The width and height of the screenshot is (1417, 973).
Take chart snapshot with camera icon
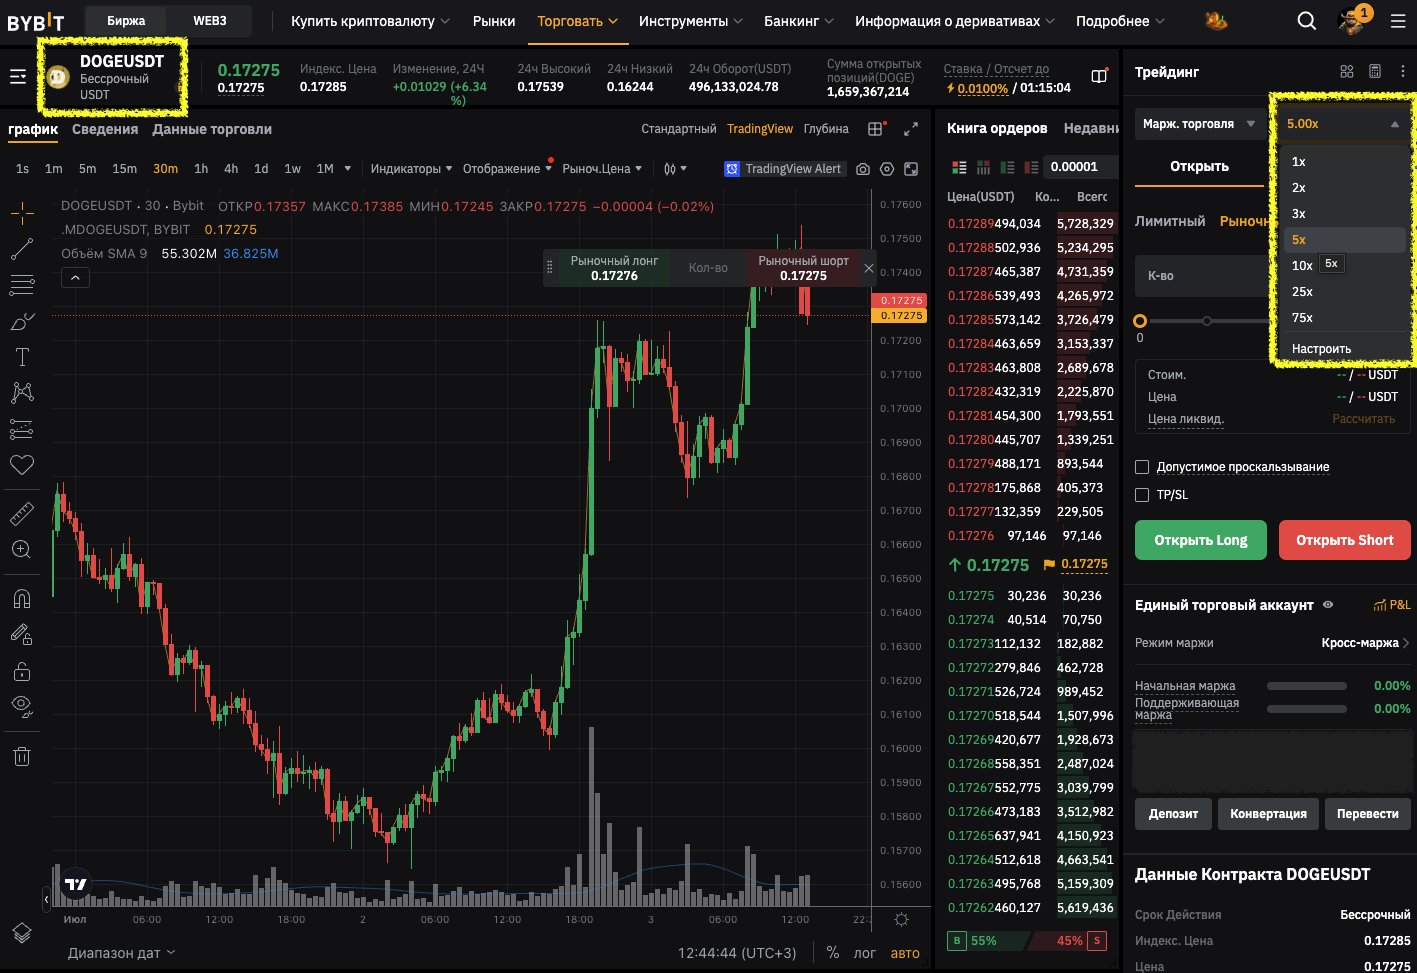click(862, 169)
